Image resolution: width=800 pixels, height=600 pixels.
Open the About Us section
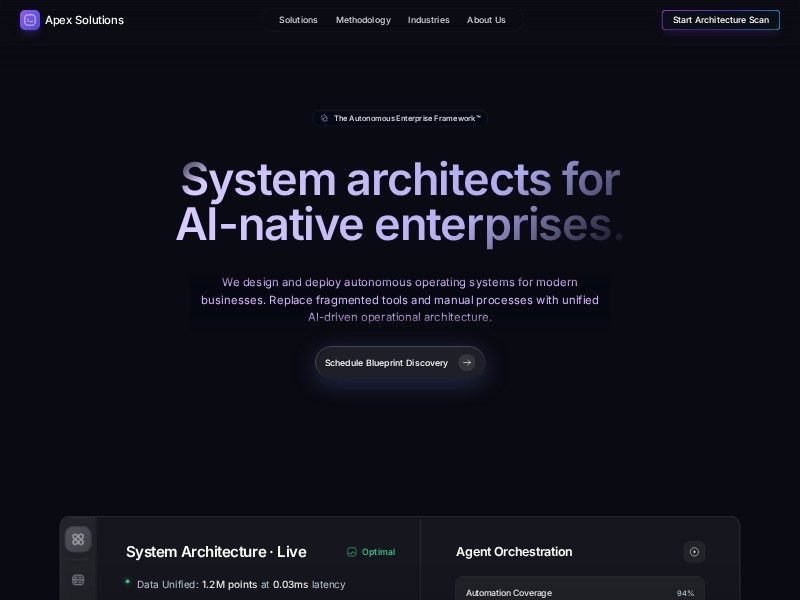(486, 20)
